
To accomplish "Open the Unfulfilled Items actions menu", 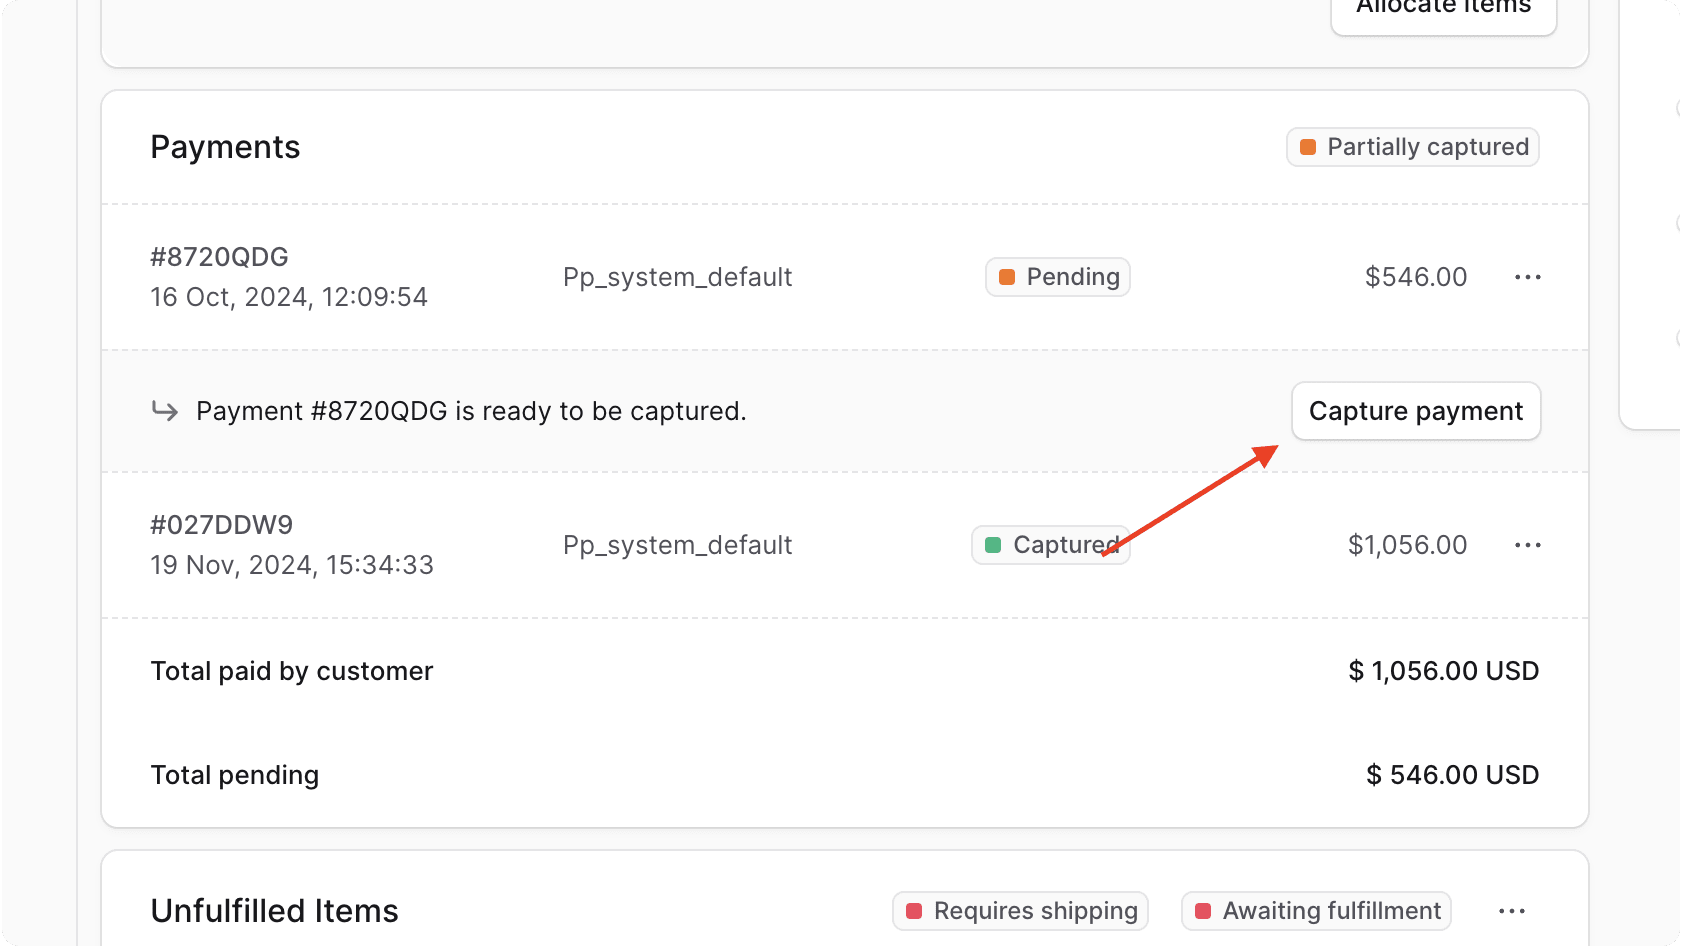I will (x=1511, y=911).
